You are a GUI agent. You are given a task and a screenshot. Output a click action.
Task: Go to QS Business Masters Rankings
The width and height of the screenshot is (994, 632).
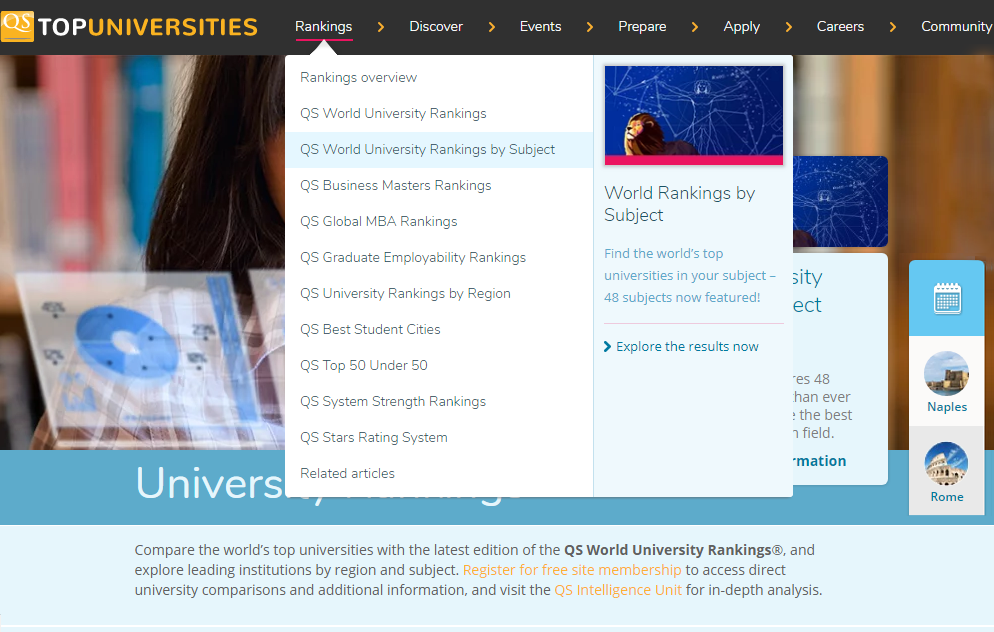click(x=439, y=186)
